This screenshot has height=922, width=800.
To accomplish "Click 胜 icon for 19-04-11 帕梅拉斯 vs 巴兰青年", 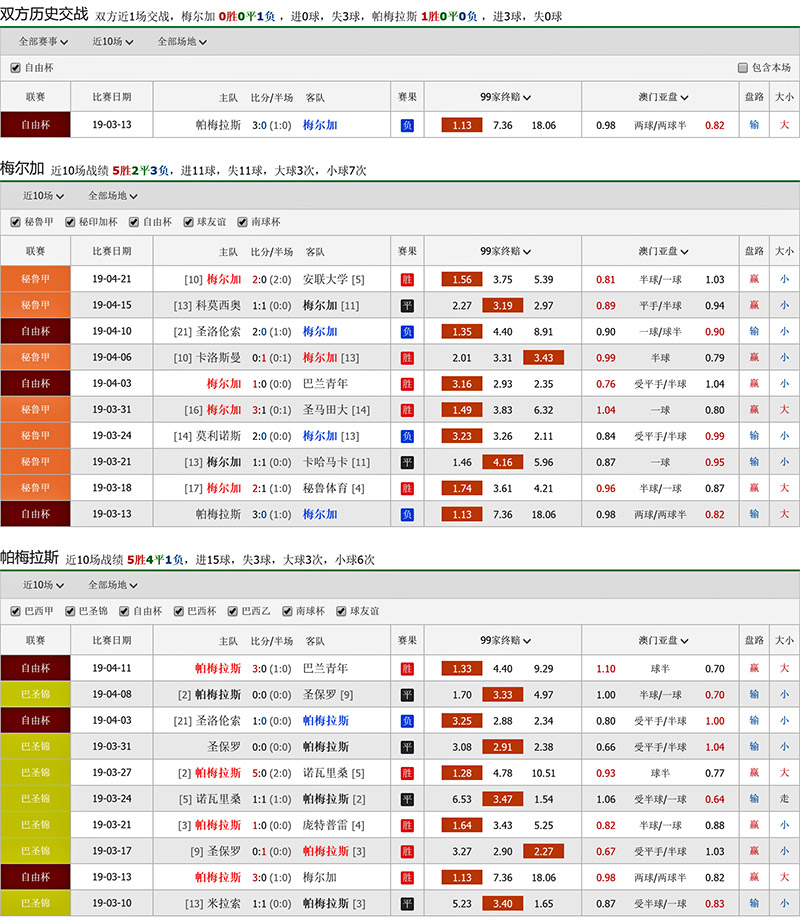I will tap(407, 669).
